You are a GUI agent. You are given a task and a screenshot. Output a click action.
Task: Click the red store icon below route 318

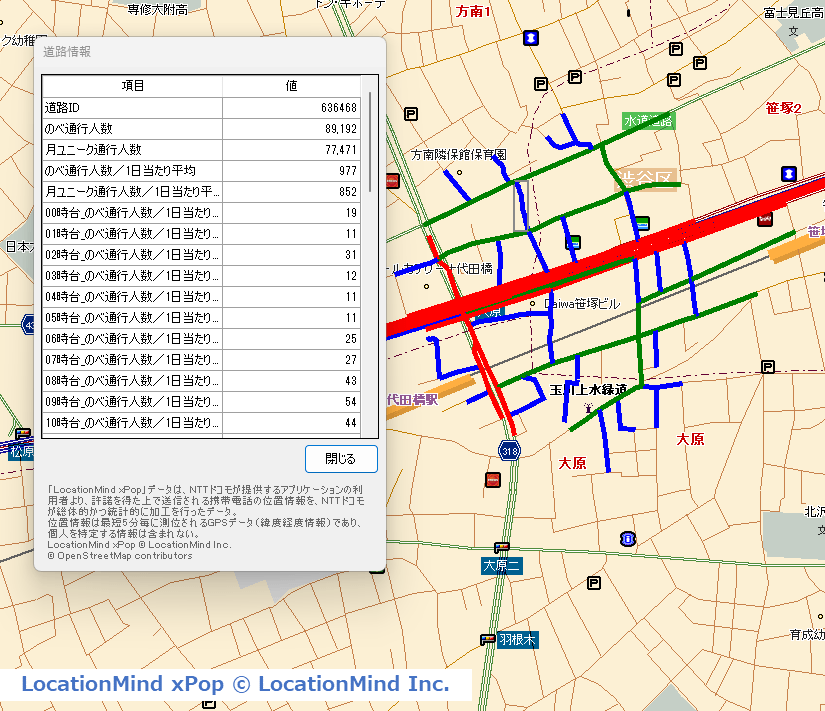[492, 479]
